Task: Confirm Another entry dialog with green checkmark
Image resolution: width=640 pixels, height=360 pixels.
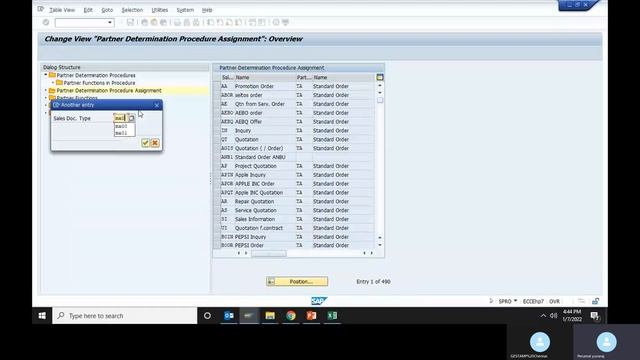Action: click(x=145, y=143)
